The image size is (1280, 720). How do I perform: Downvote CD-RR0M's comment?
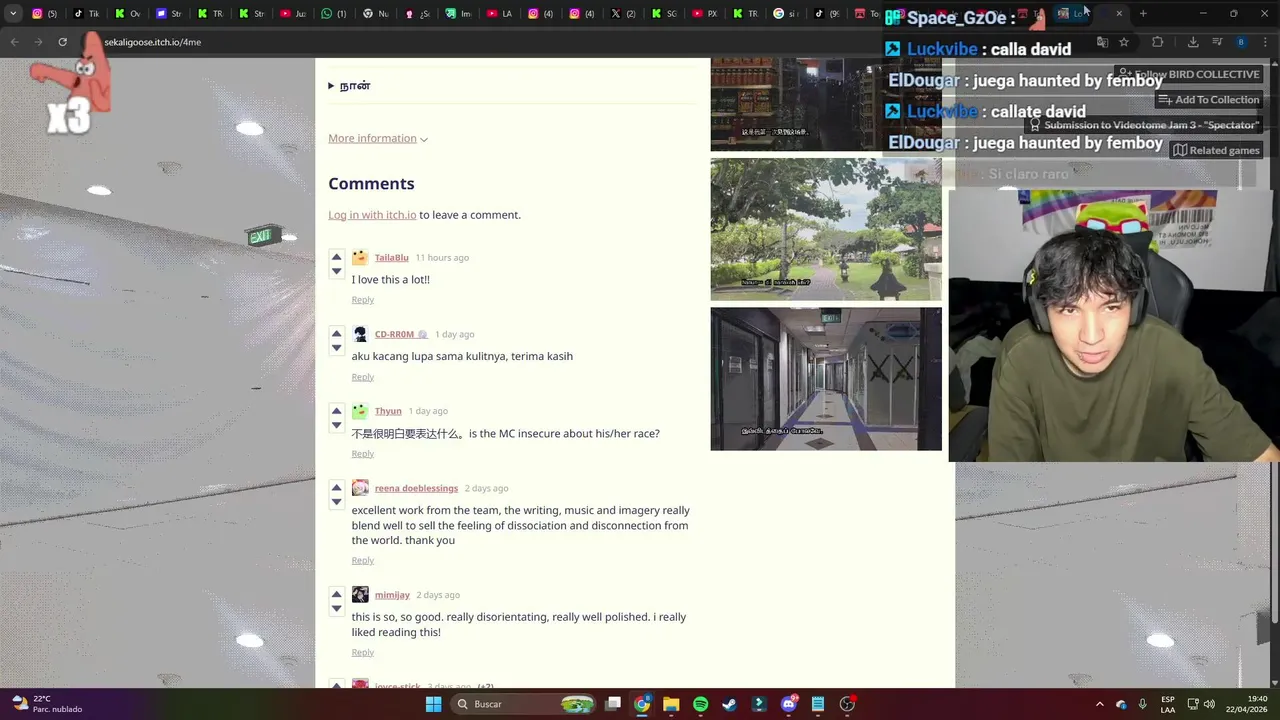(x=336, y=348)
